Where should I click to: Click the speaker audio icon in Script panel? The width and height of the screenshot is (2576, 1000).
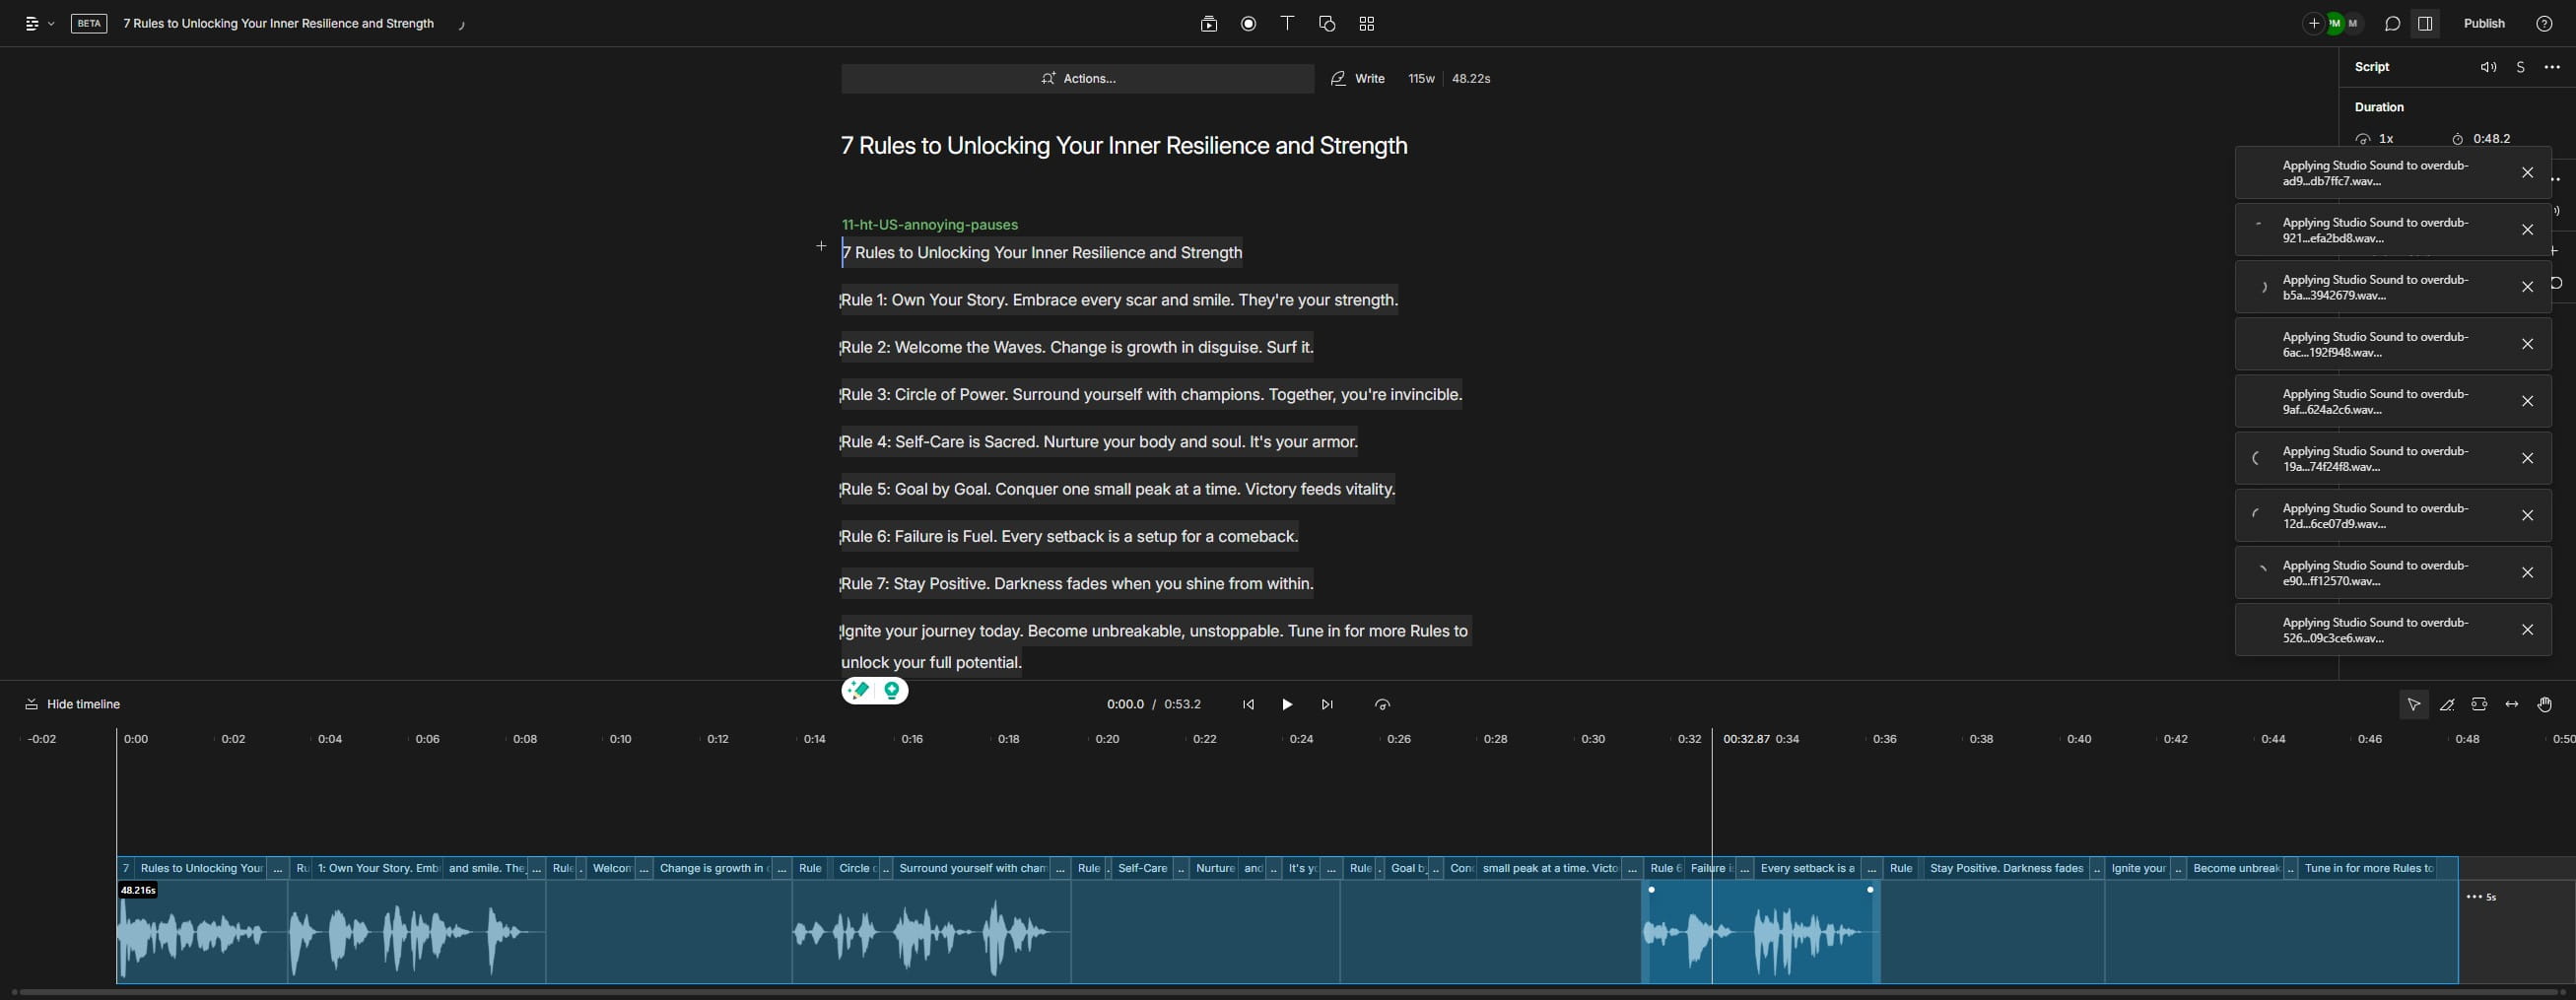click(2488, 67)
